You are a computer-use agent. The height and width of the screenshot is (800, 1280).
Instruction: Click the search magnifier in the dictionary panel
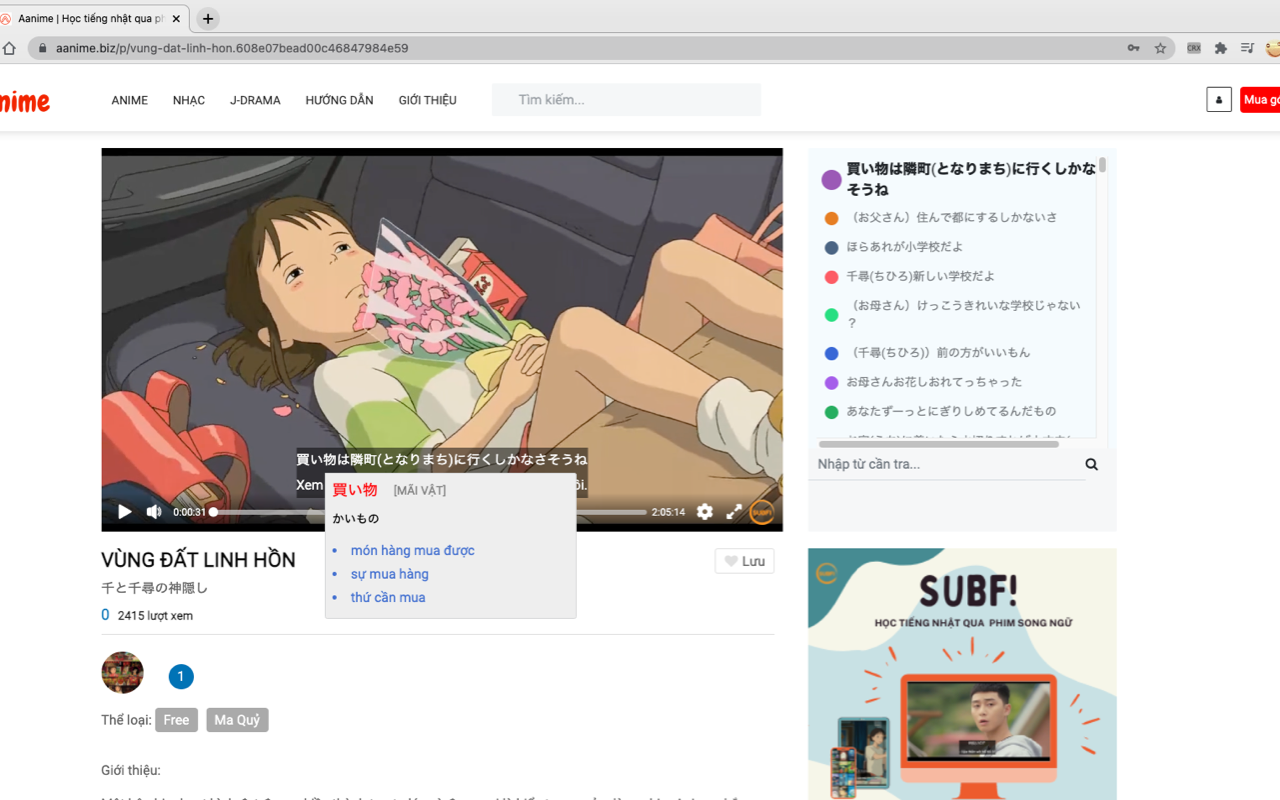[1090, 463]
